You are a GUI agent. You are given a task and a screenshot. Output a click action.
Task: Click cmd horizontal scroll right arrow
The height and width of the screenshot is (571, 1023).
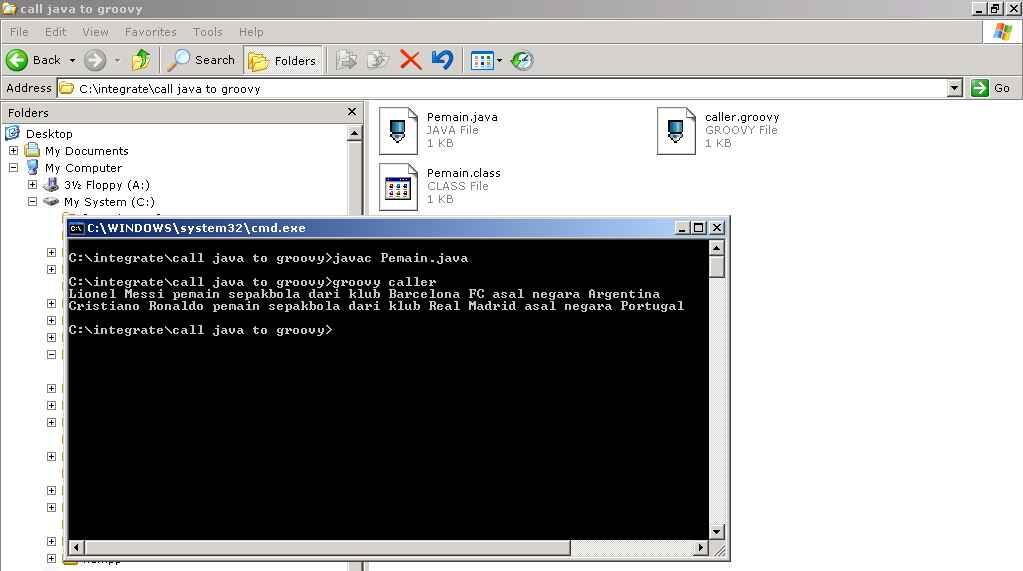701,548
